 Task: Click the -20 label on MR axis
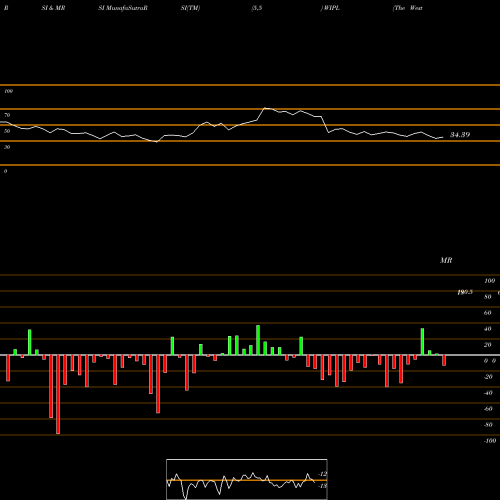click(x=488, y=377)
